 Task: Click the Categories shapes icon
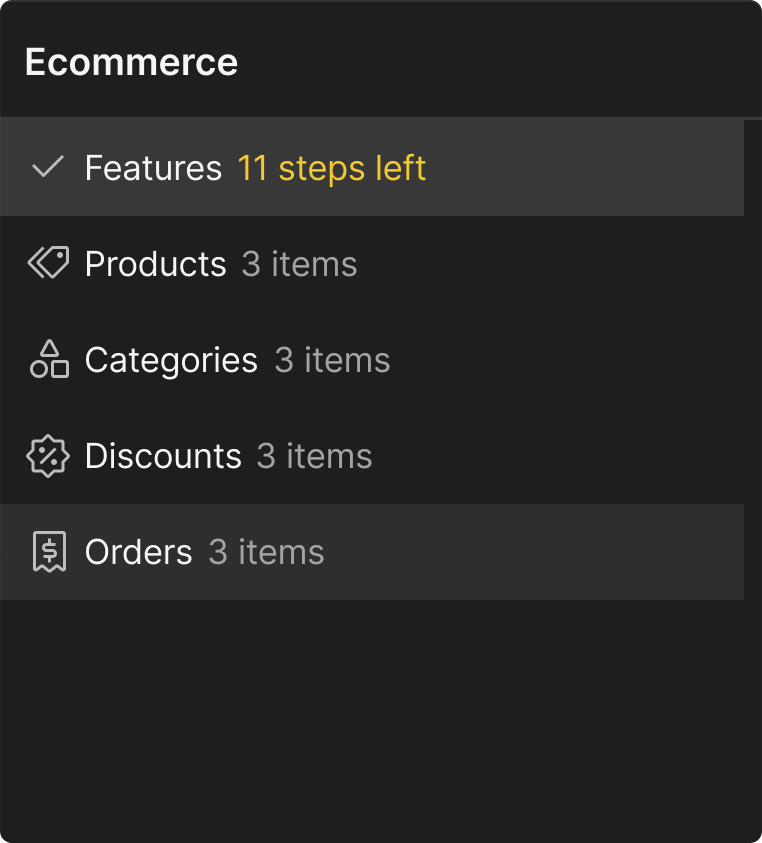(x=48, y=359)
